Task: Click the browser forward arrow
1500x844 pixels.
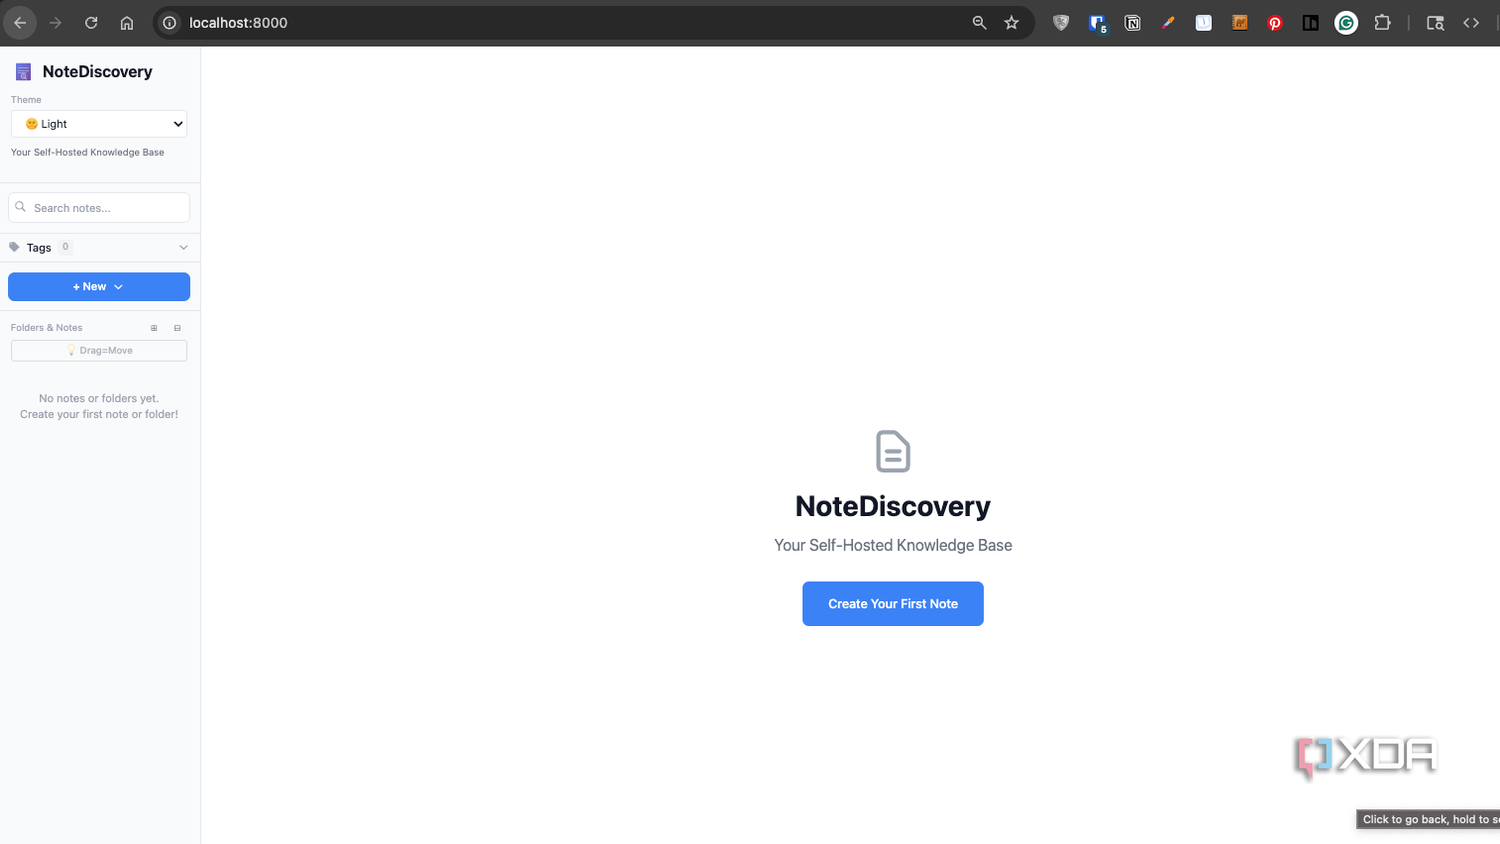Action: (55, 23)
